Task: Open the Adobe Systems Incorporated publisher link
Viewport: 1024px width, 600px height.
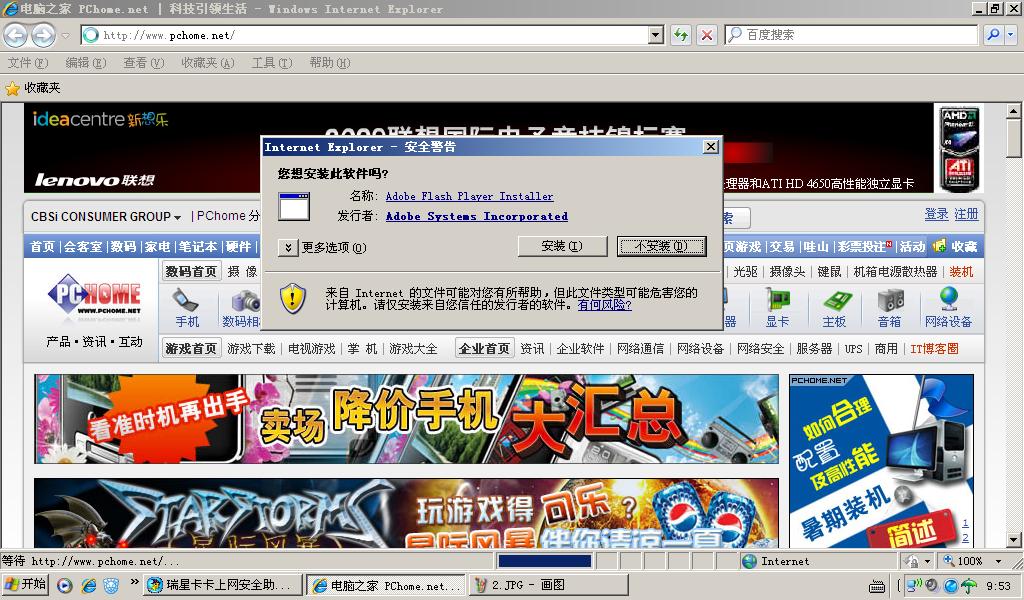Action: [x=477, y=216]
